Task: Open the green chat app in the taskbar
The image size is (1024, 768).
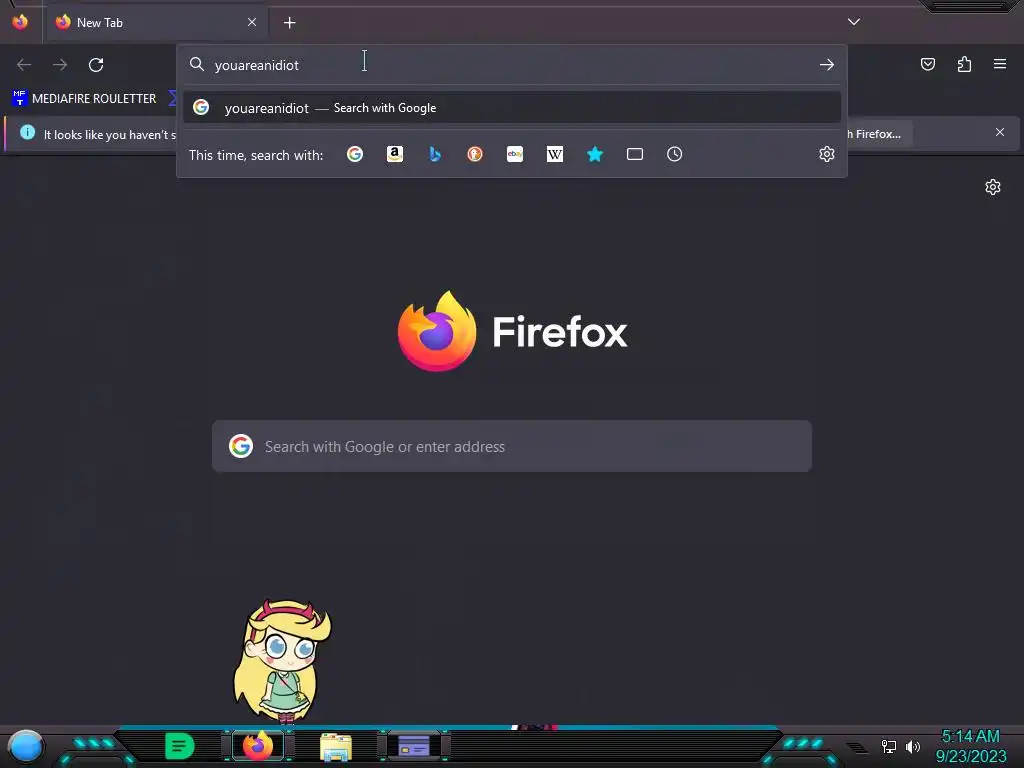Action: point(180,746)
